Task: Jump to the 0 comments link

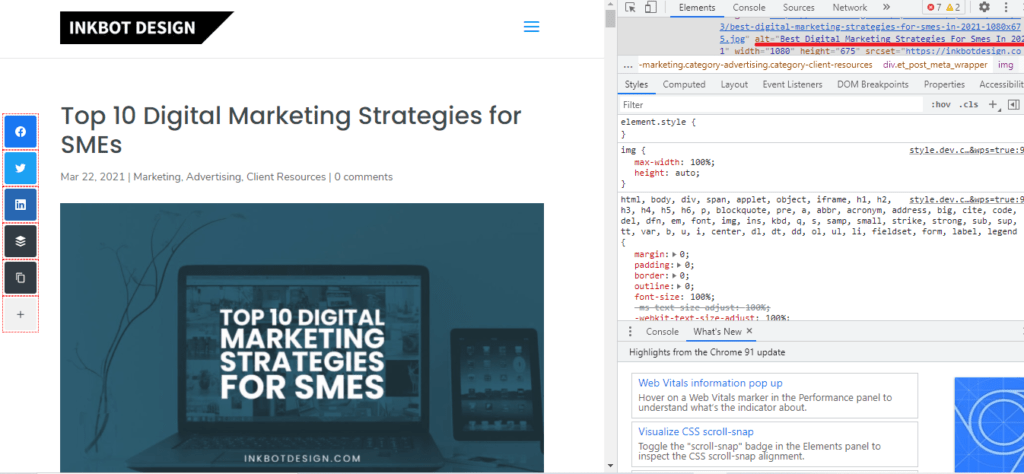Action: pyautogui.click(x=364, y=177)
